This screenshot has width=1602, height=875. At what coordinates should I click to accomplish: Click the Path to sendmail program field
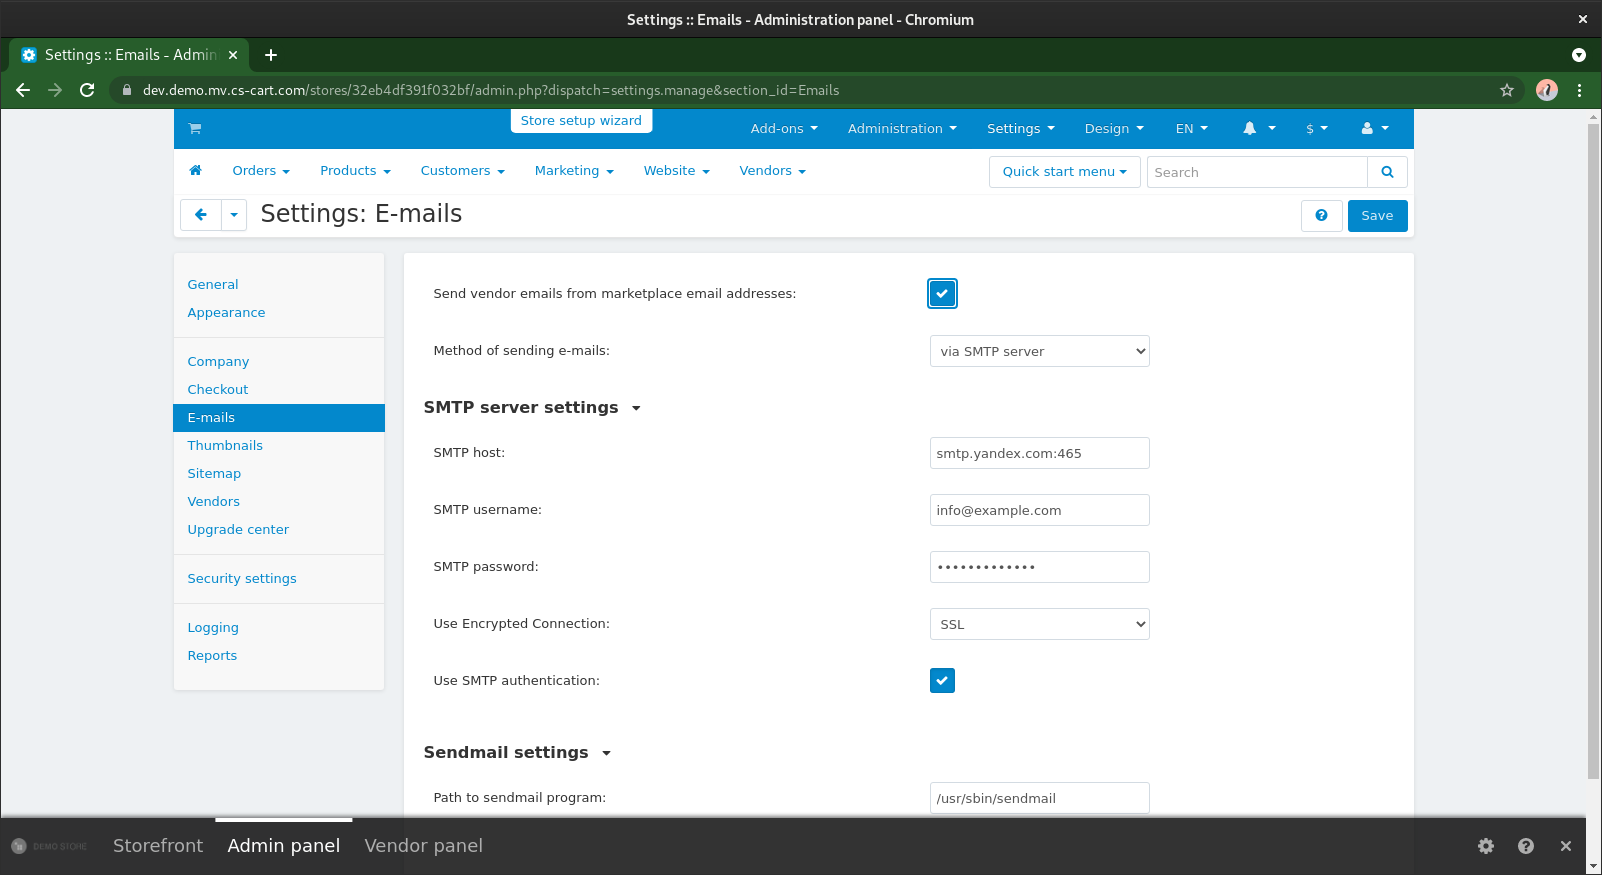(x=1040, y=798)
